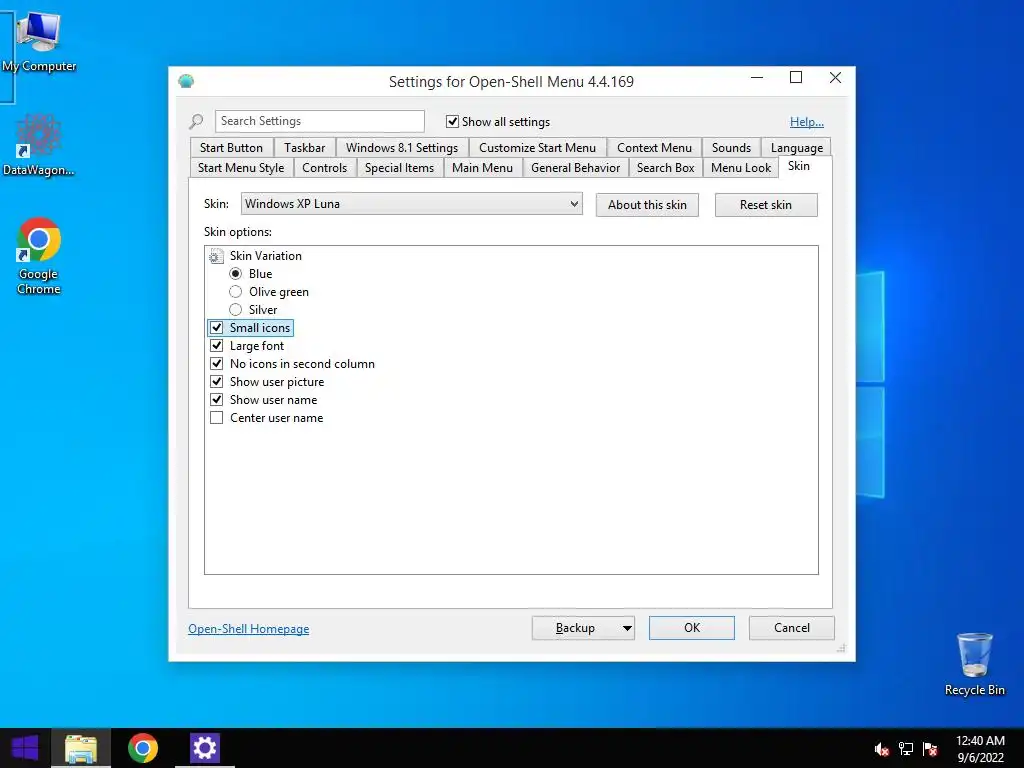Click the About this skin button
Image resolution: width=1024 pixels, height=768 pixels.
647,205
